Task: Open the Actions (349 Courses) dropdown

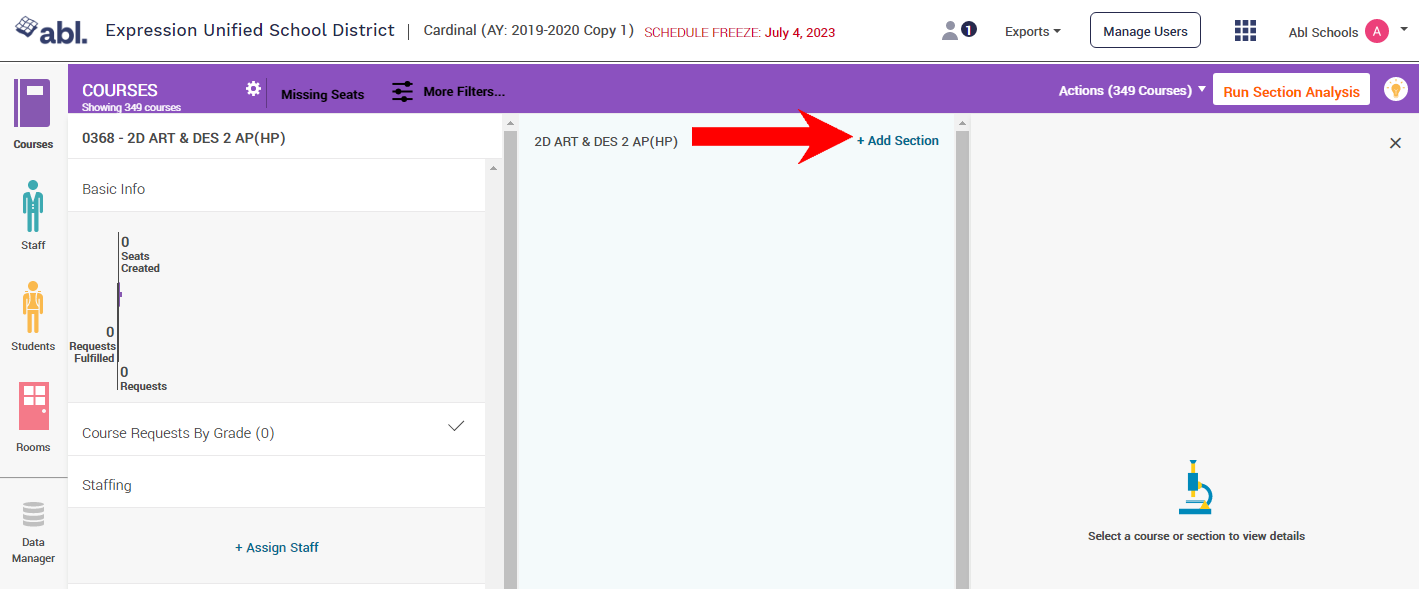Action: point(1132,91)
